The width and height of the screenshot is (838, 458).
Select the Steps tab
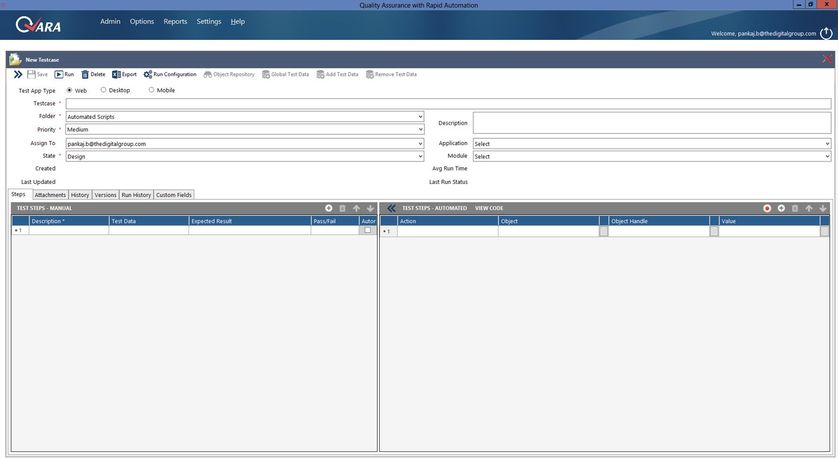tap(18, 195)
